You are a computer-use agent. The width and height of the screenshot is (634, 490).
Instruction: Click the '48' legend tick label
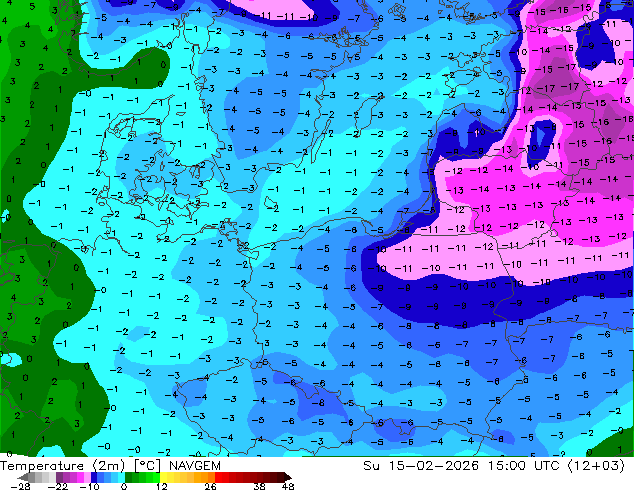point(288,486)
